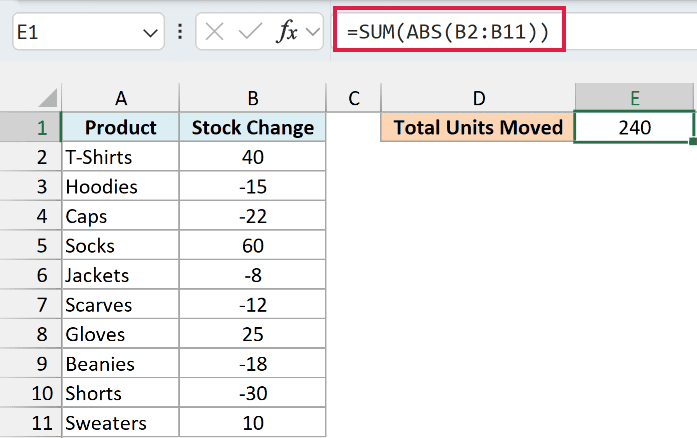
Task: Click the Total Units Moved cell
Action: [x=478, y=127]
